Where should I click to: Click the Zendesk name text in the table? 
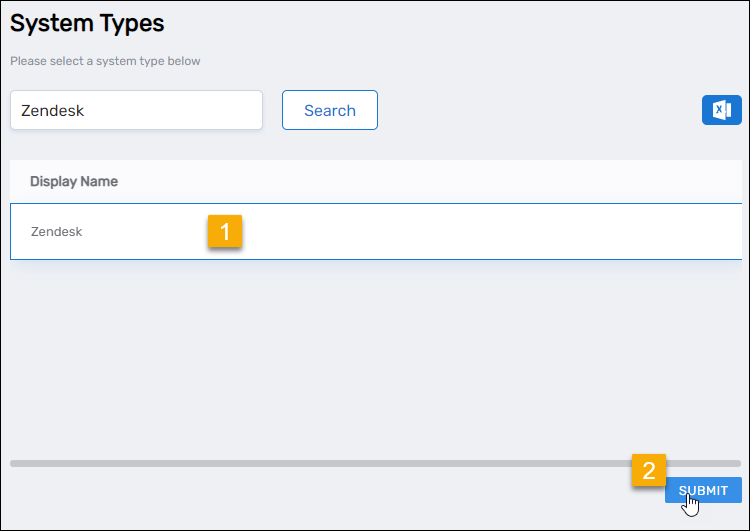(x=56, y=231)
